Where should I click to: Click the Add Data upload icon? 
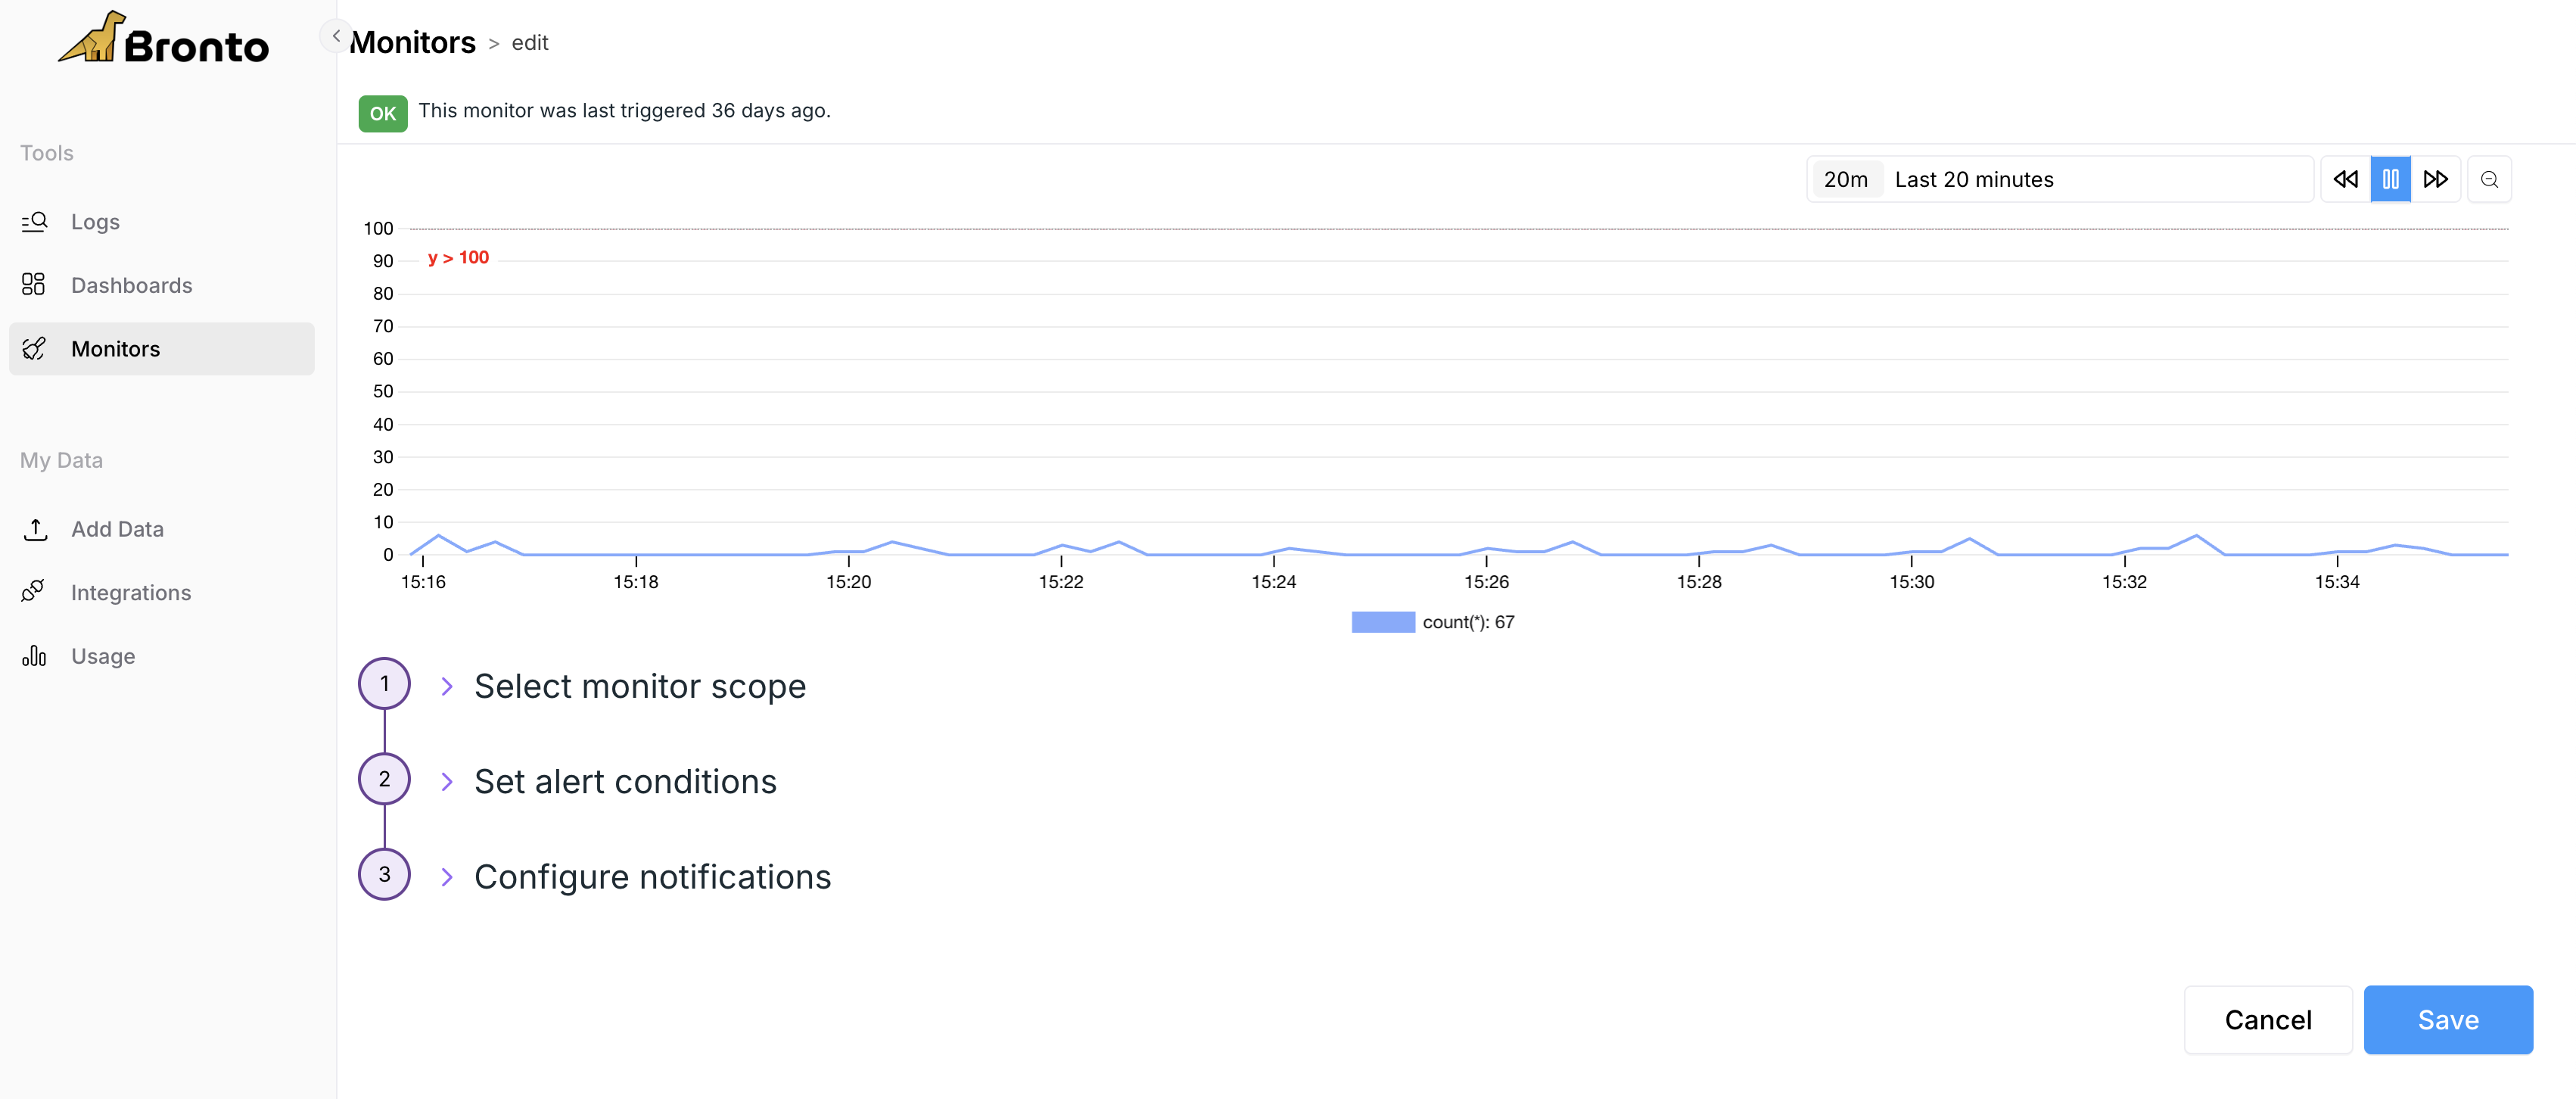(x=35, y=529)
